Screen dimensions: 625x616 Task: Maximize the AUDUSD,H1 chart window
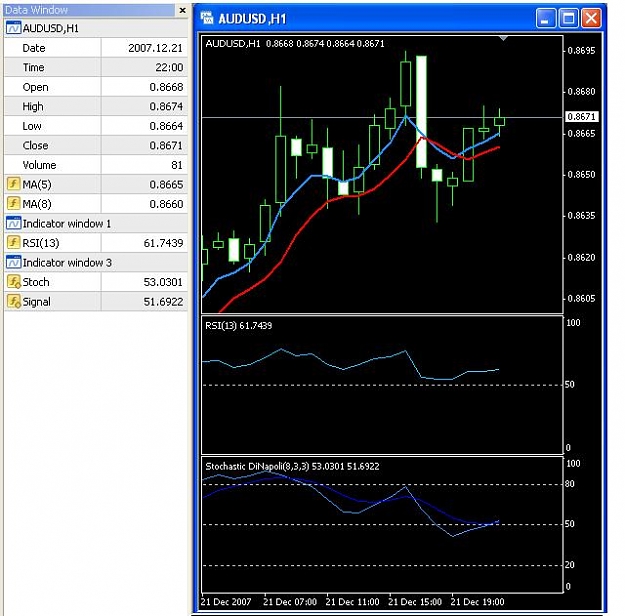[568, 18]
